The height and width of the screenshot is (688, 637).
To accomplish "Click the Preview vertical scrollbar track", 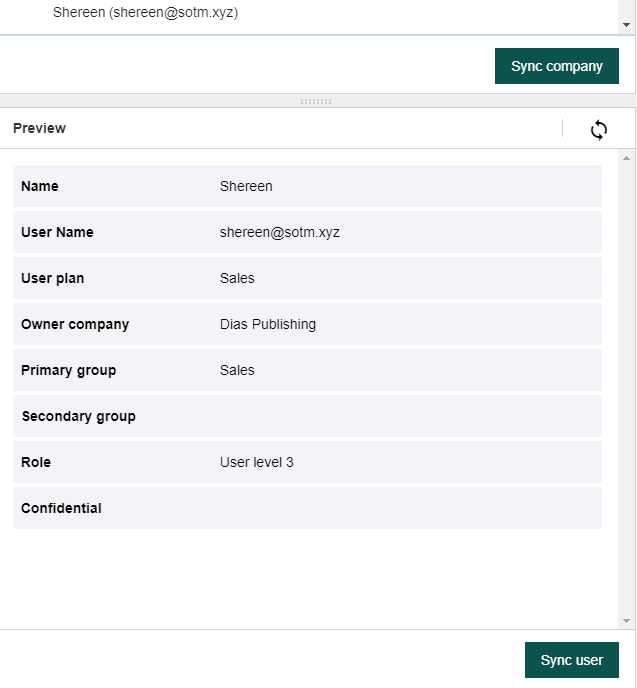I will click(x=627, y=400).
